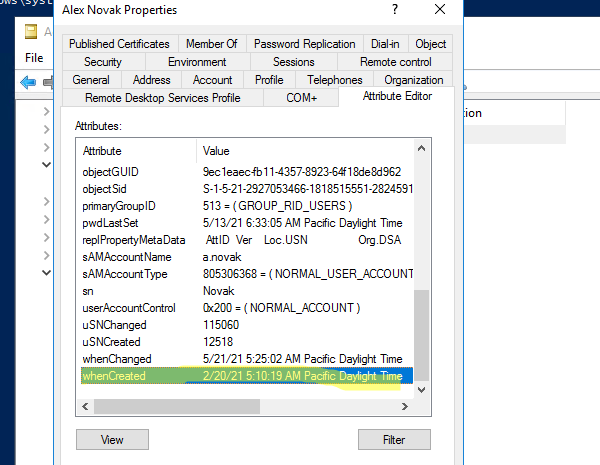600x465 pixels.
Task: Select the replPropertyMetaData attribute row
Action: coord(247,240)
